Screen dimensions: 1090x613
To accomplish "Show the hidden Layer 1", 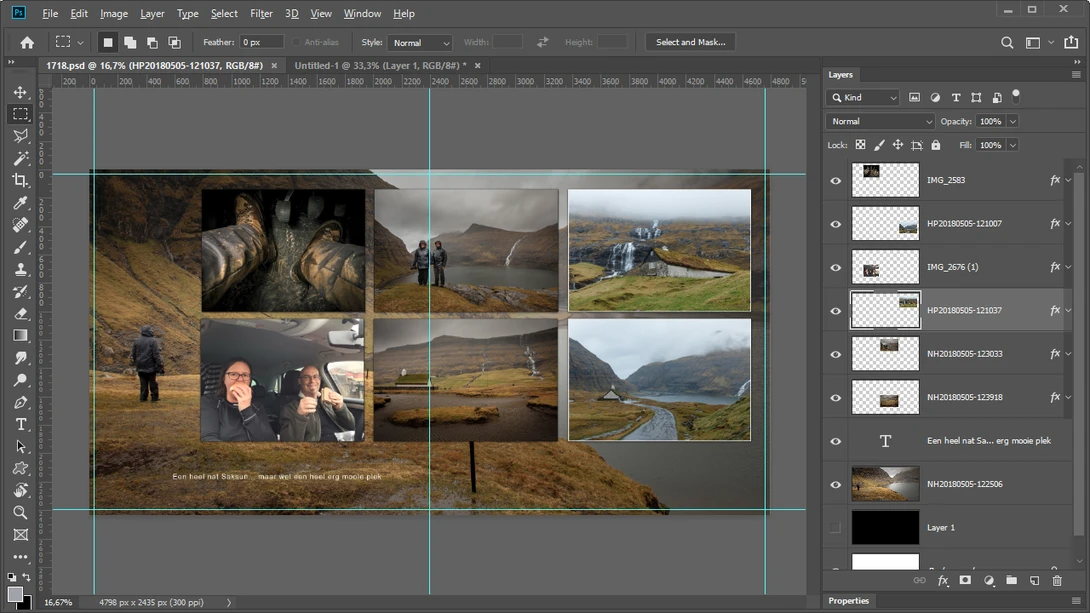I will [836, 528].
